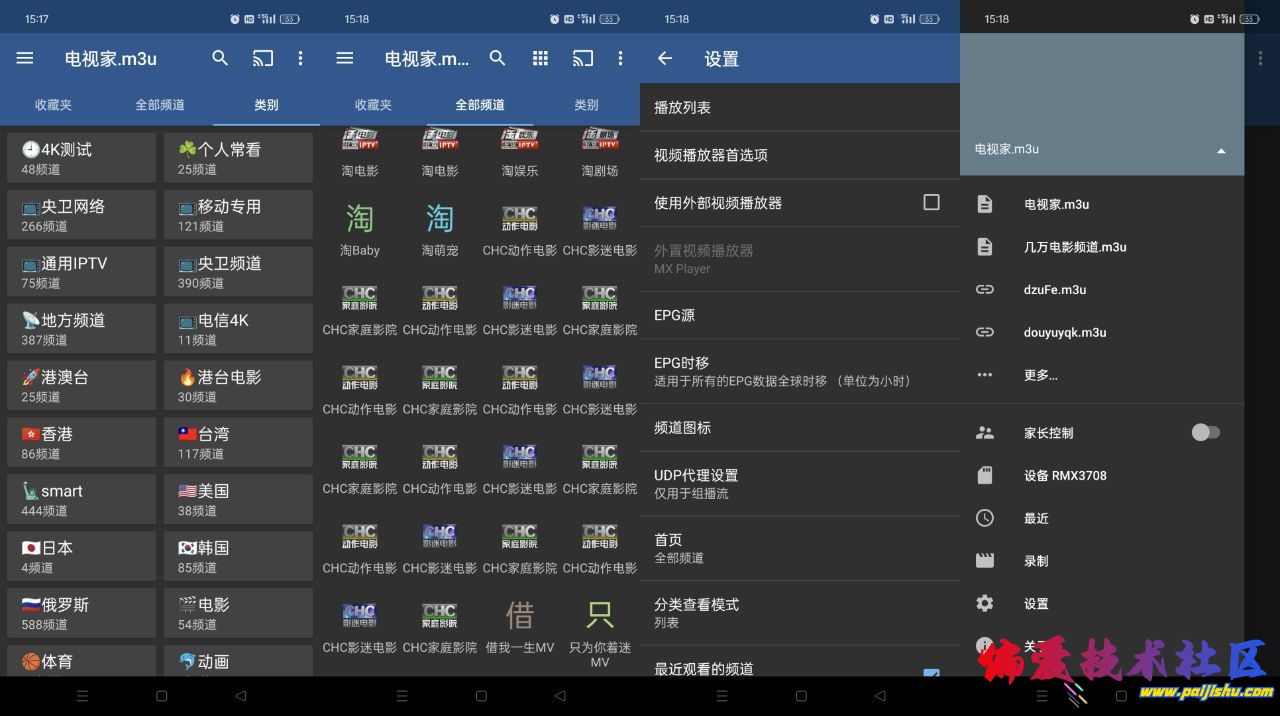Toggle 最近观看的频道 checkbox
Screen dimensions: 1280x716
(931, 673)
